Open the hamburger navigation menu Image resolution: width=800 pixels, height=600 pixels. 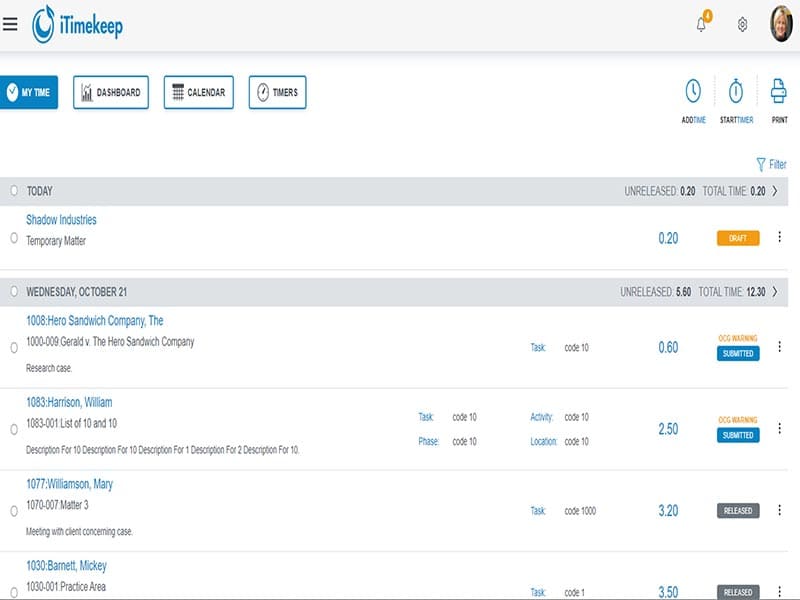[x=10, y=24]
